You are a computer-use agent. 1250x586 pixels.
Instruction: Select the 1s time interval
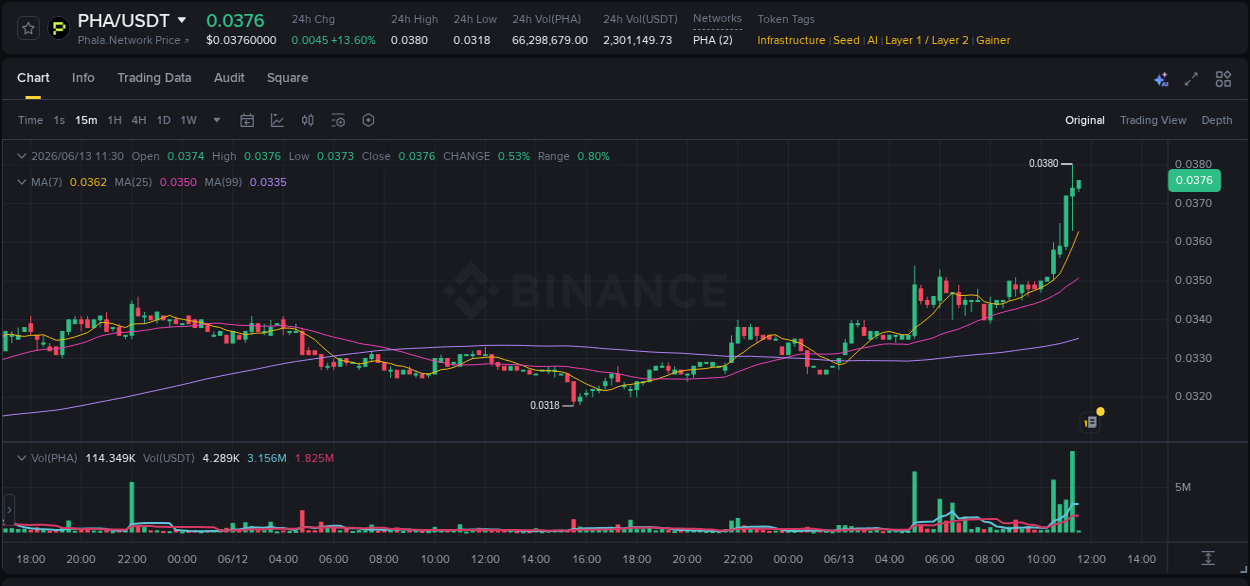(x=59, y=120)
